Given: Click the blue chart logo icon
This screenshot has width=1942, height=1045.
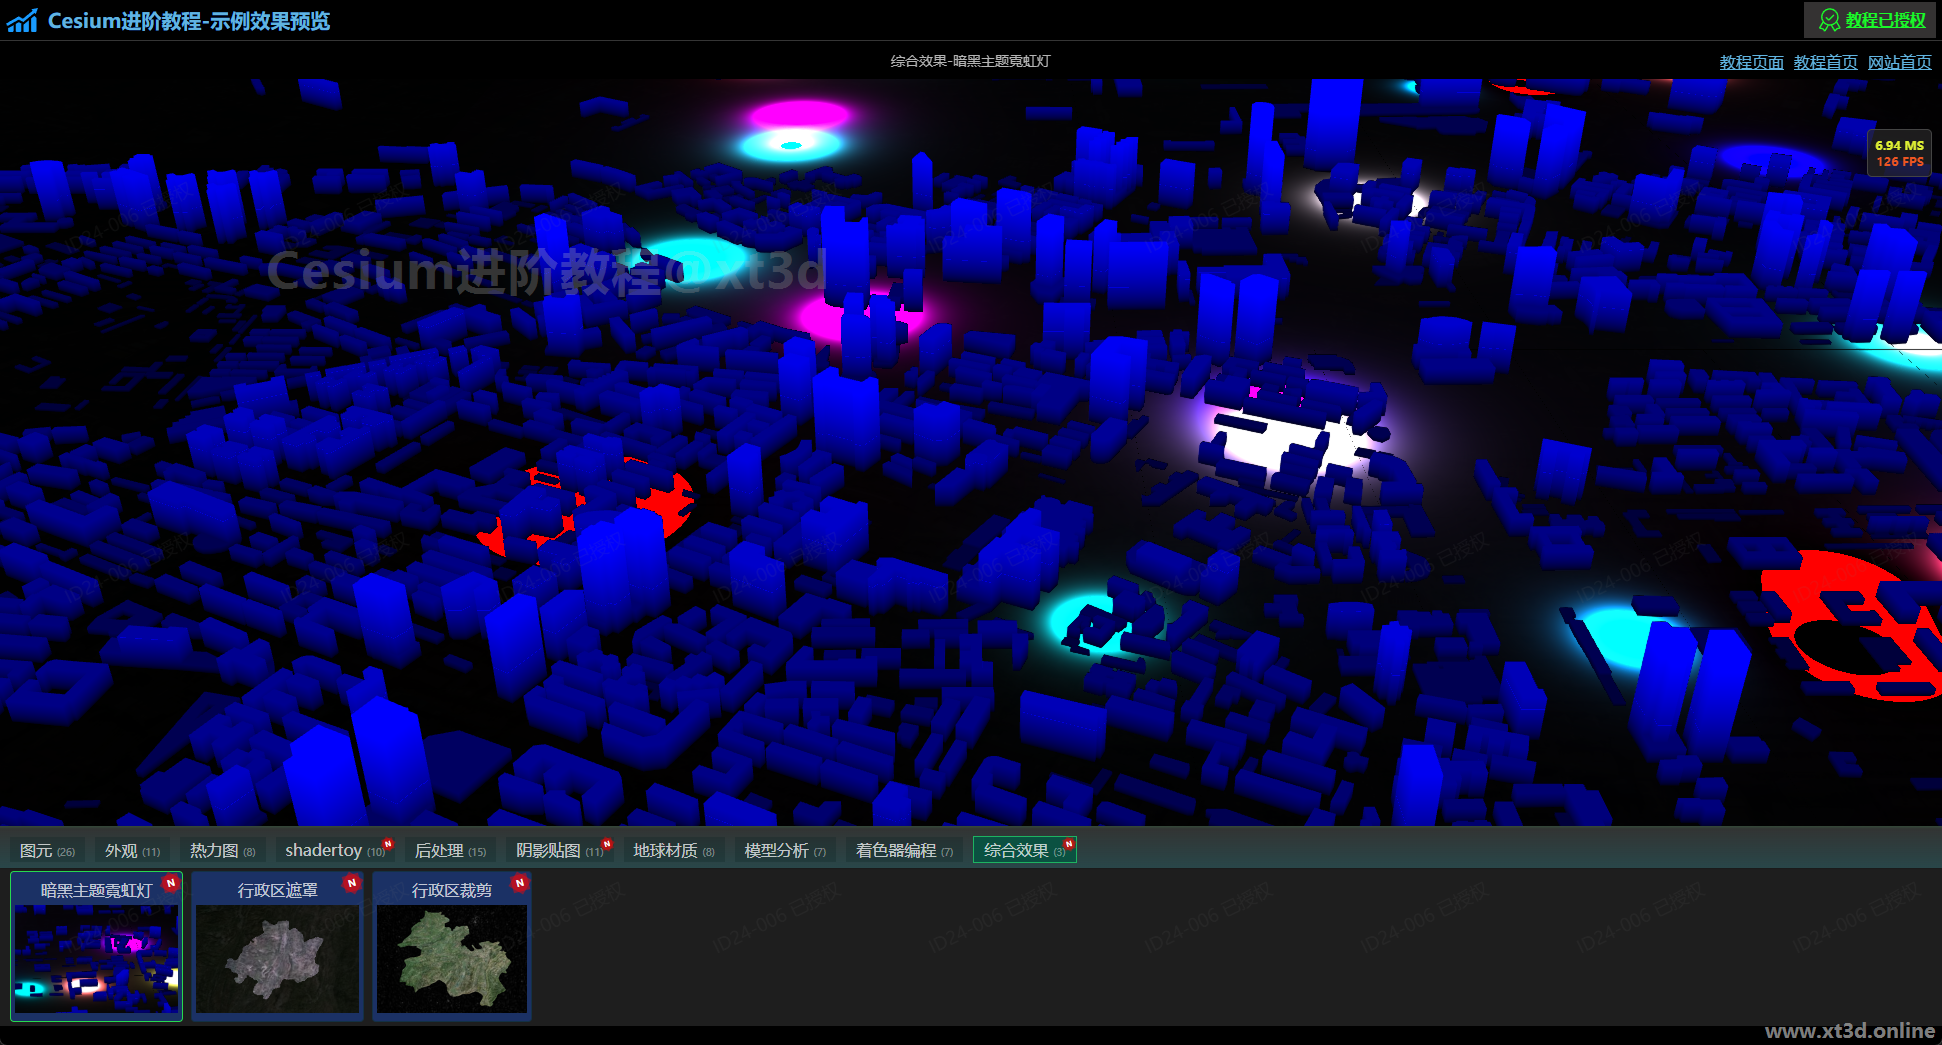Looking at the screenshot, I should click(x=22, y=21).
